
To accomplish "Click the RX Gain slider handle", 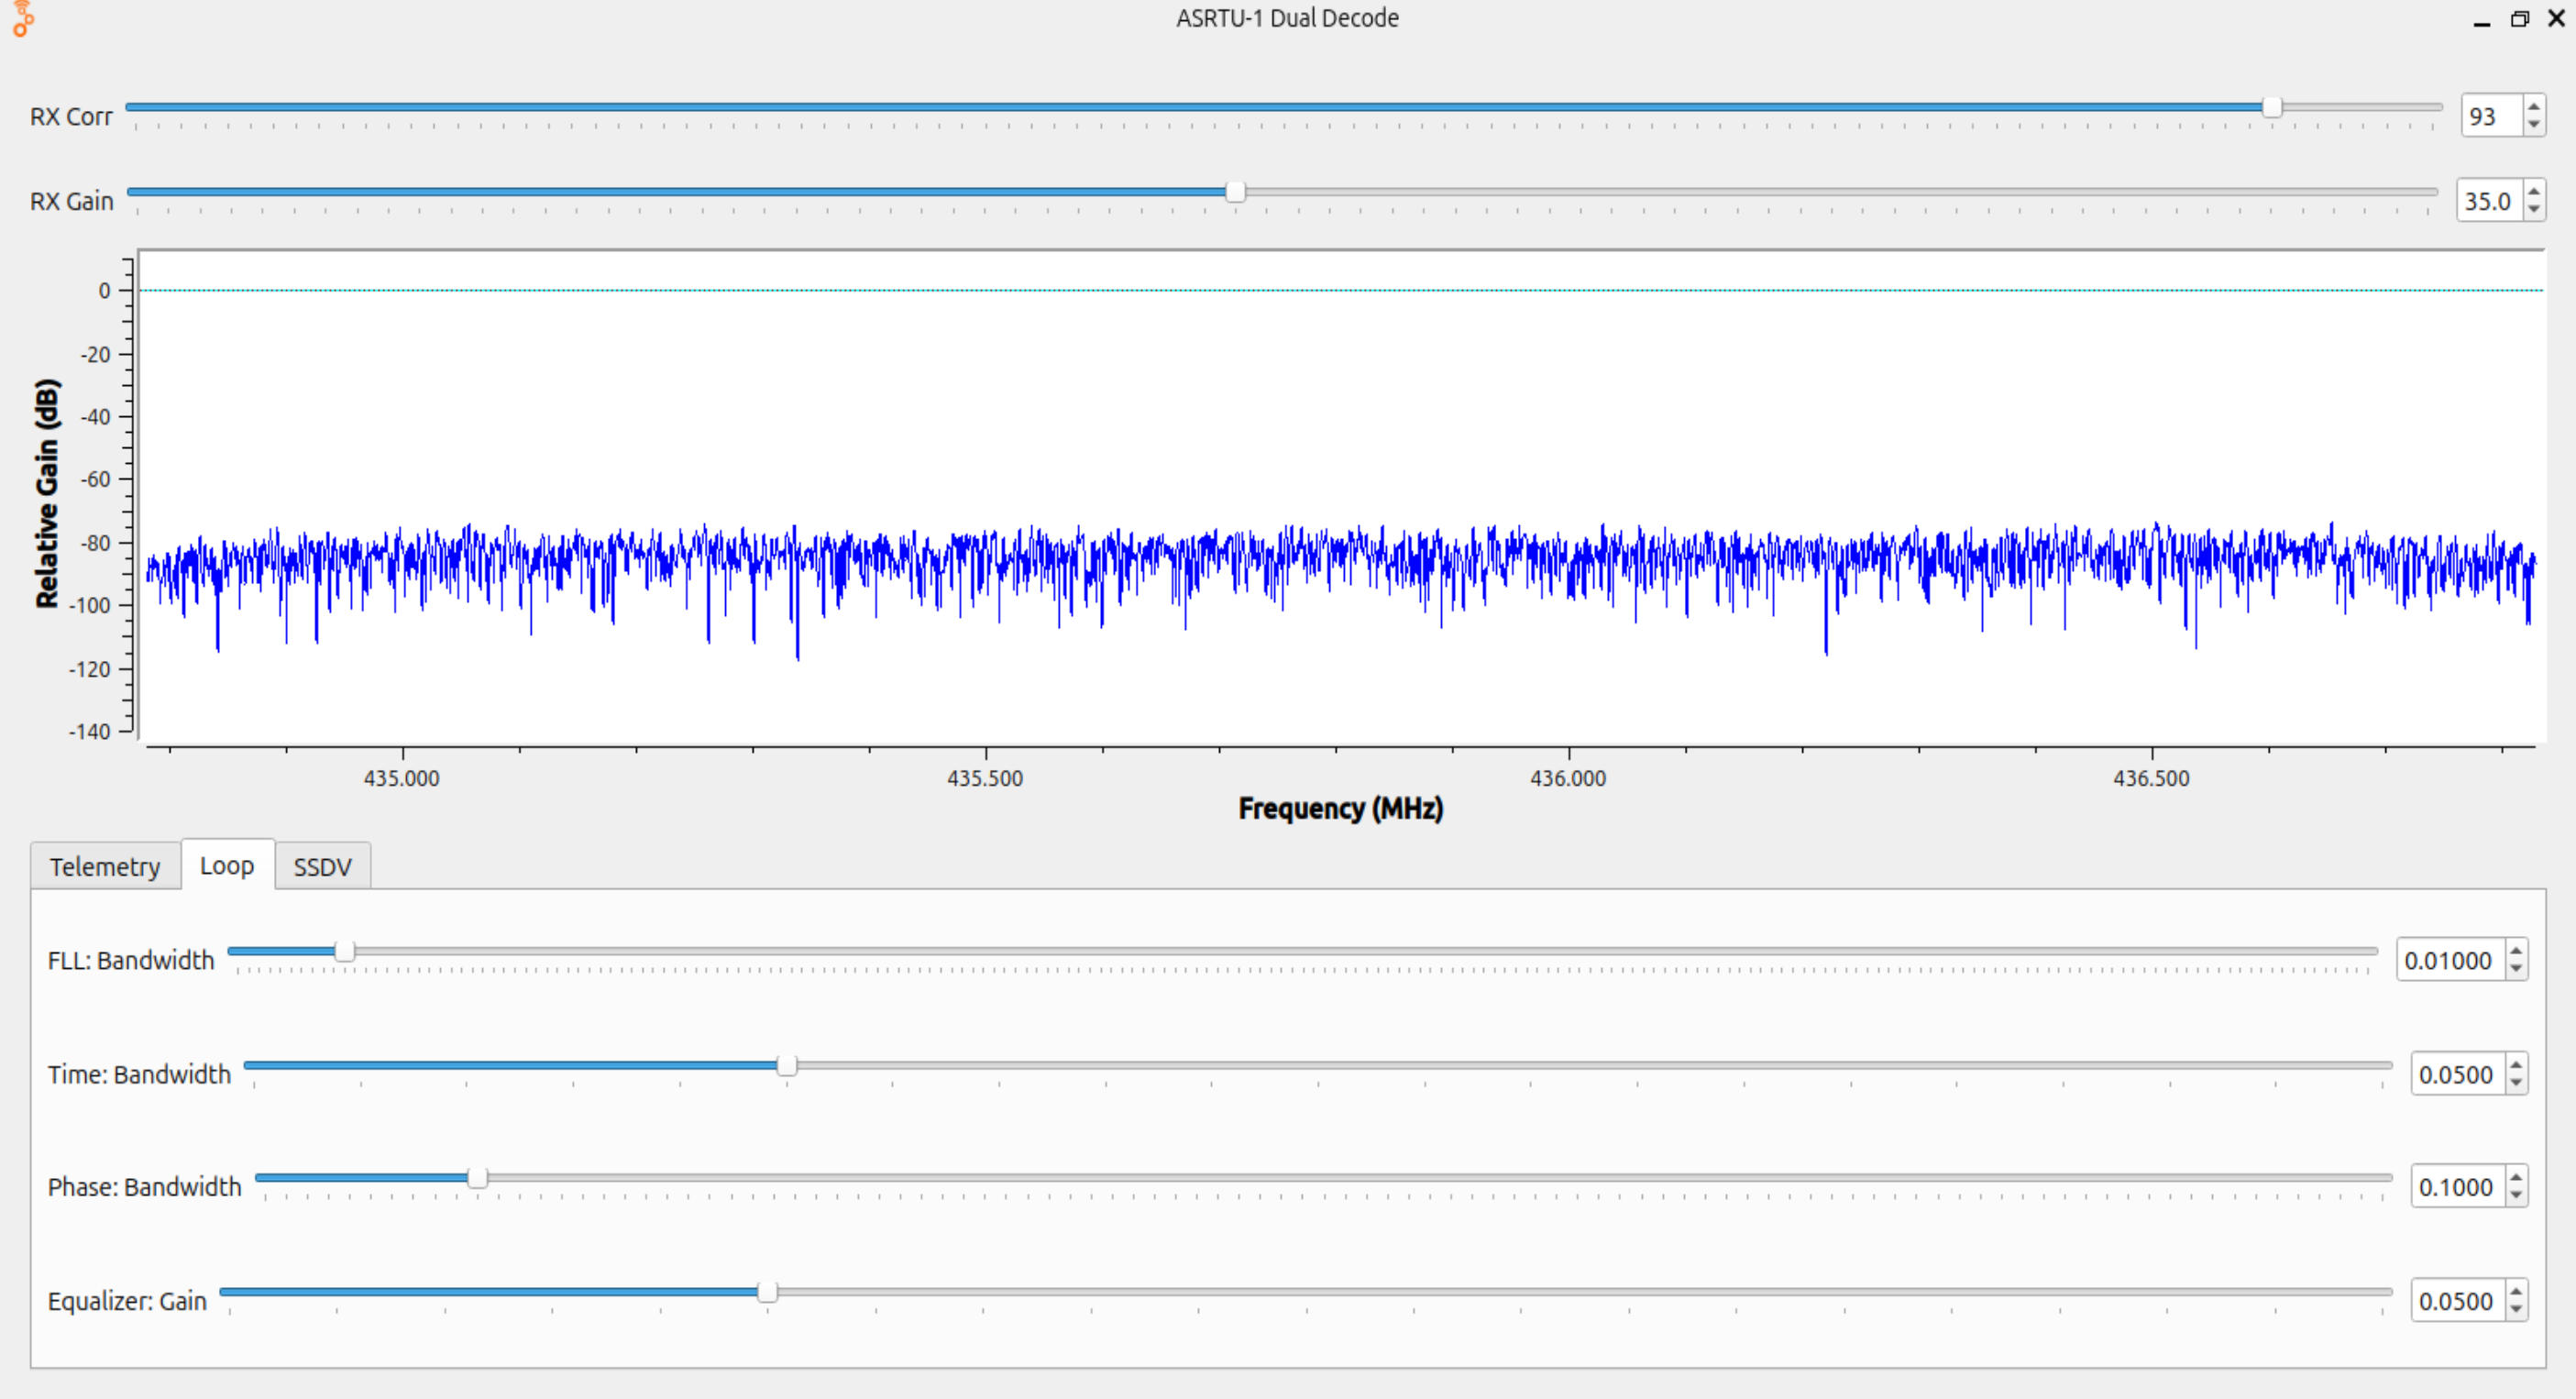I will click(1236, 192).
